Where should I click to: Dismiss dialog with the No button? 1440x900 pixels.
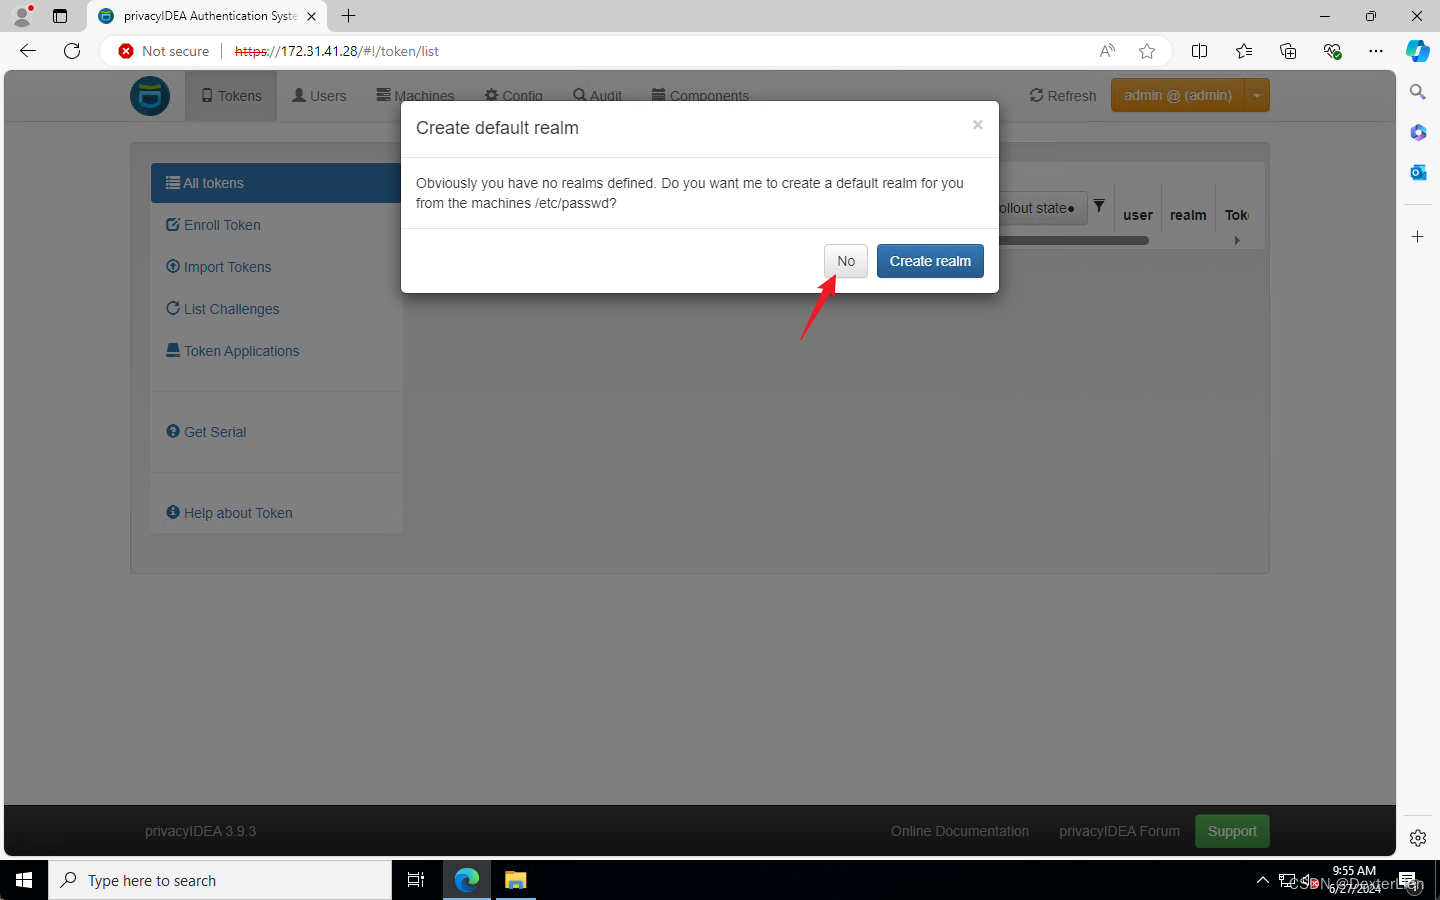pyautogui.click(x=846, y=261)
